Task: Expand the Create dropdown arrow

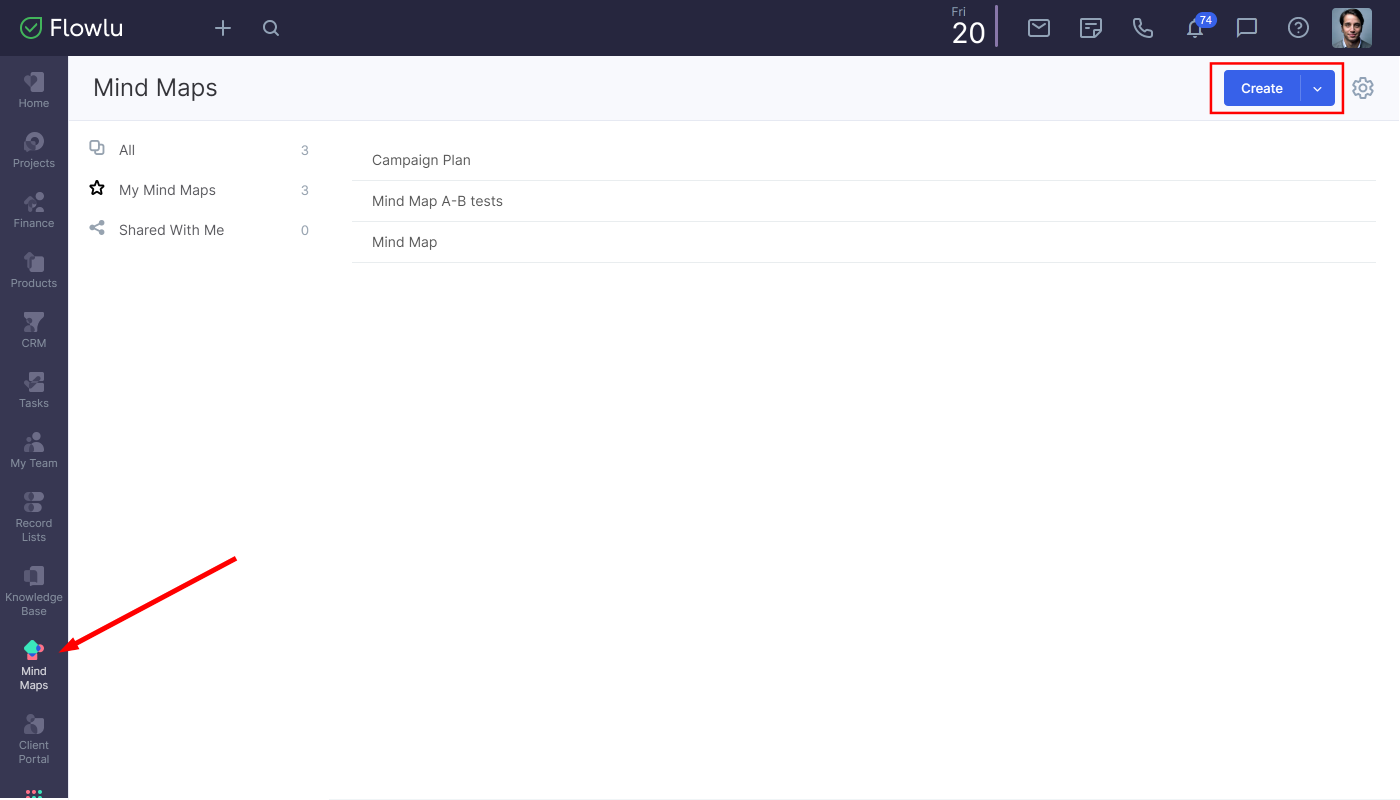Action: tap(1318, 88)
